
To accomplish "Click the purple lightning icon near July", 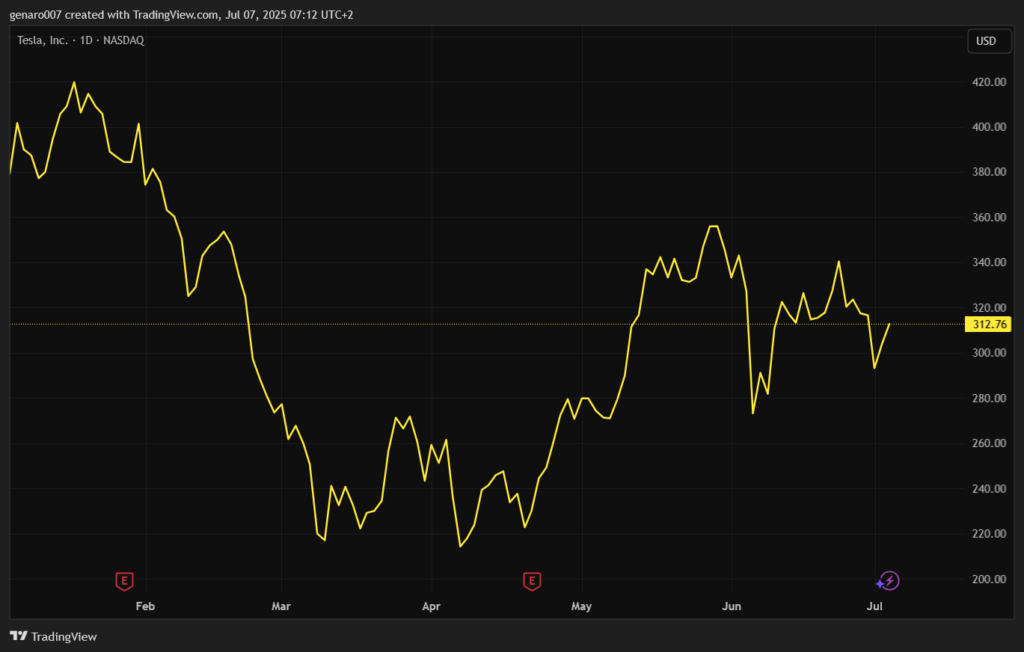I will click(x=889, y=581).
